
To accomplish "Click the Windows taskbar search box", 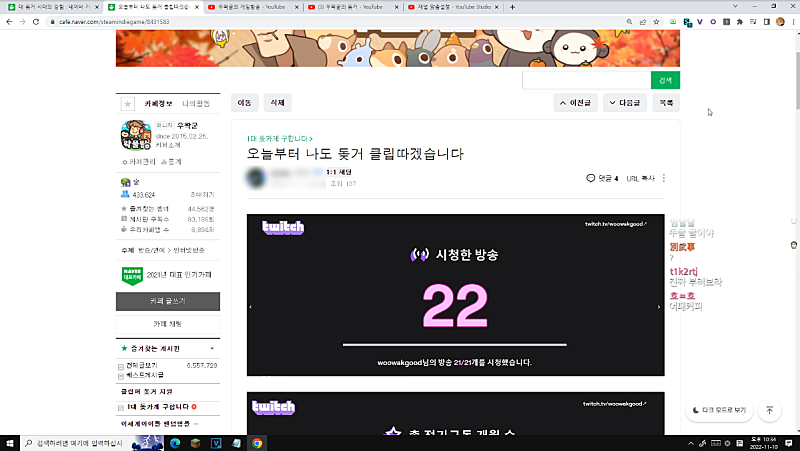I will (x=77, y=443).
